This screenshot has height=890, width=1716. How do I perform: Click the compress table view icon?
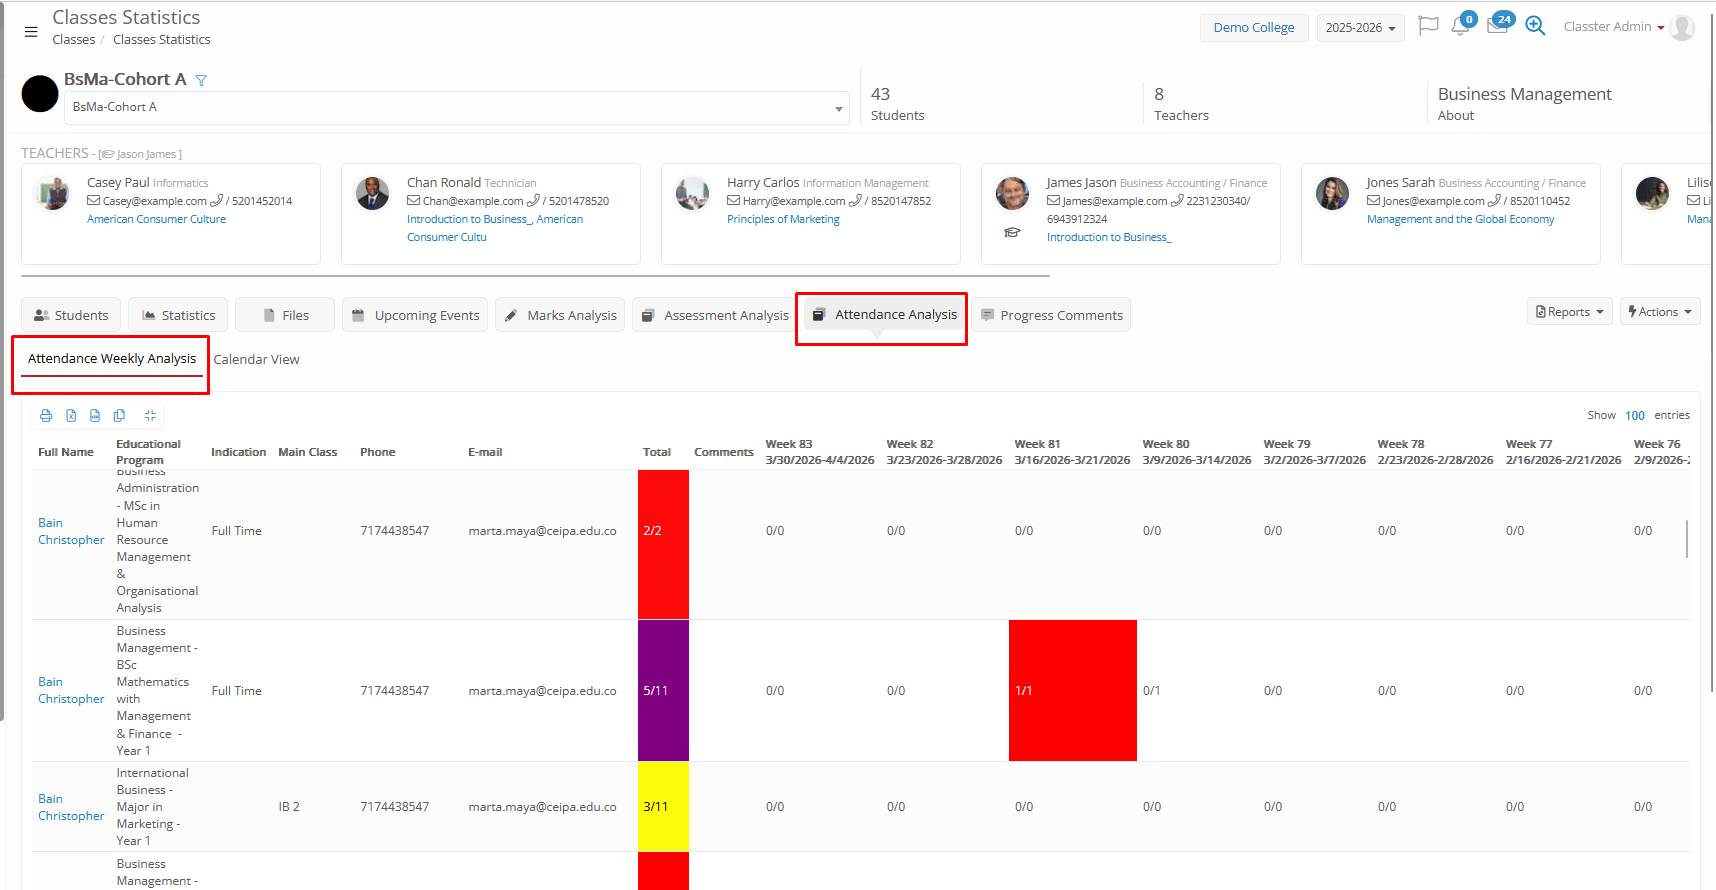pyautogui.click(x=150, y=416)
